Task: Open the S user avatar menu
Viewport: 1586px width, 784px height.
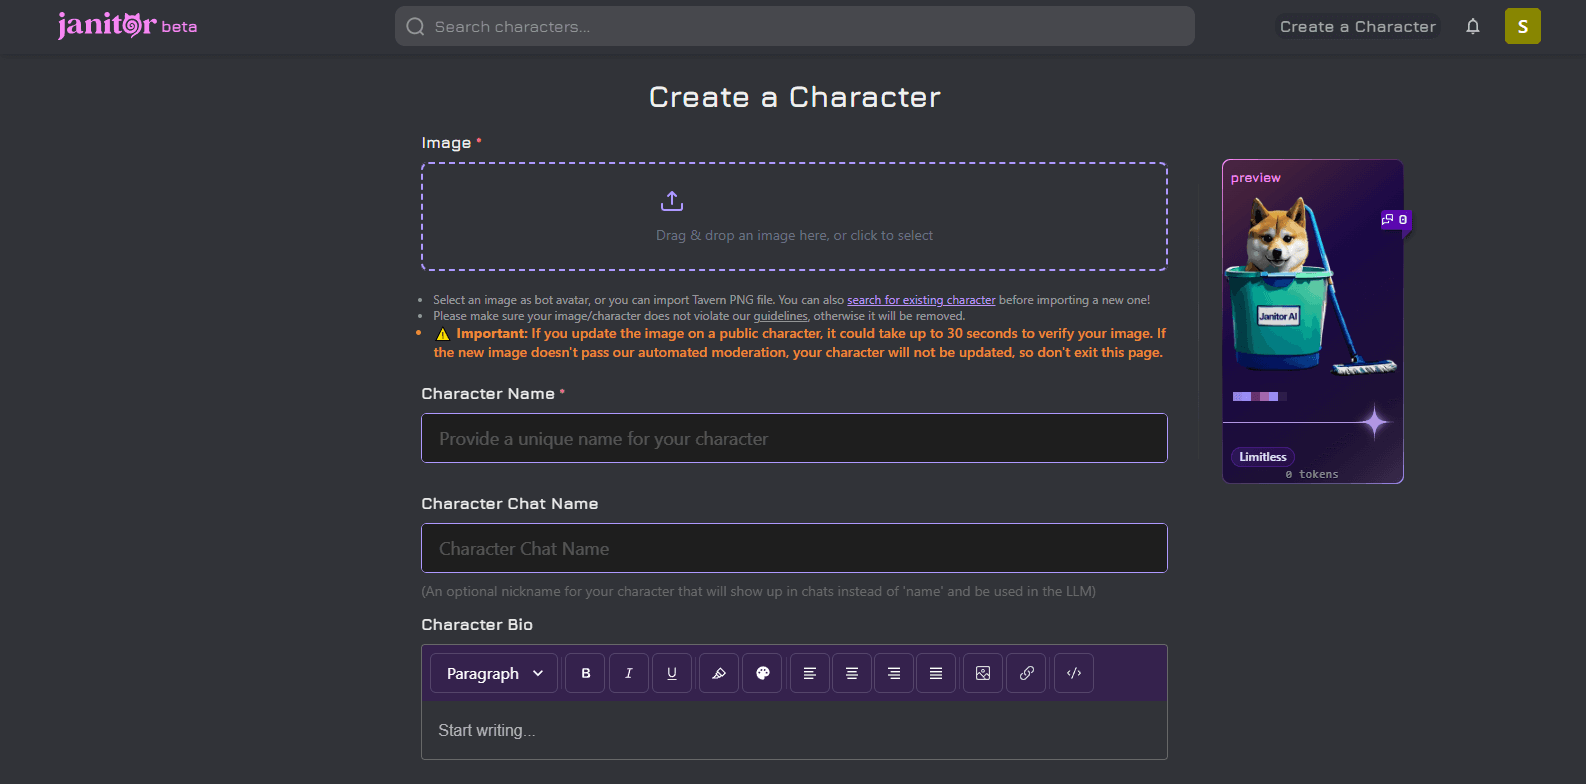Action: click(1523, 26)
